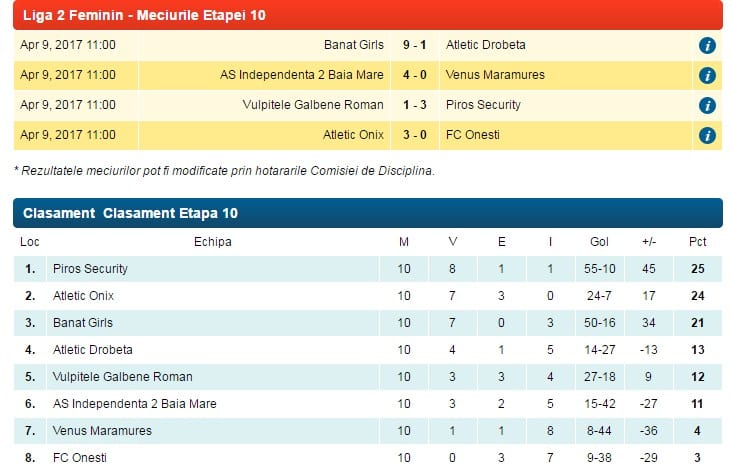Click the Echipa column header
The height and width of the screenshot is (474, 732).
(x=212, y=241)
